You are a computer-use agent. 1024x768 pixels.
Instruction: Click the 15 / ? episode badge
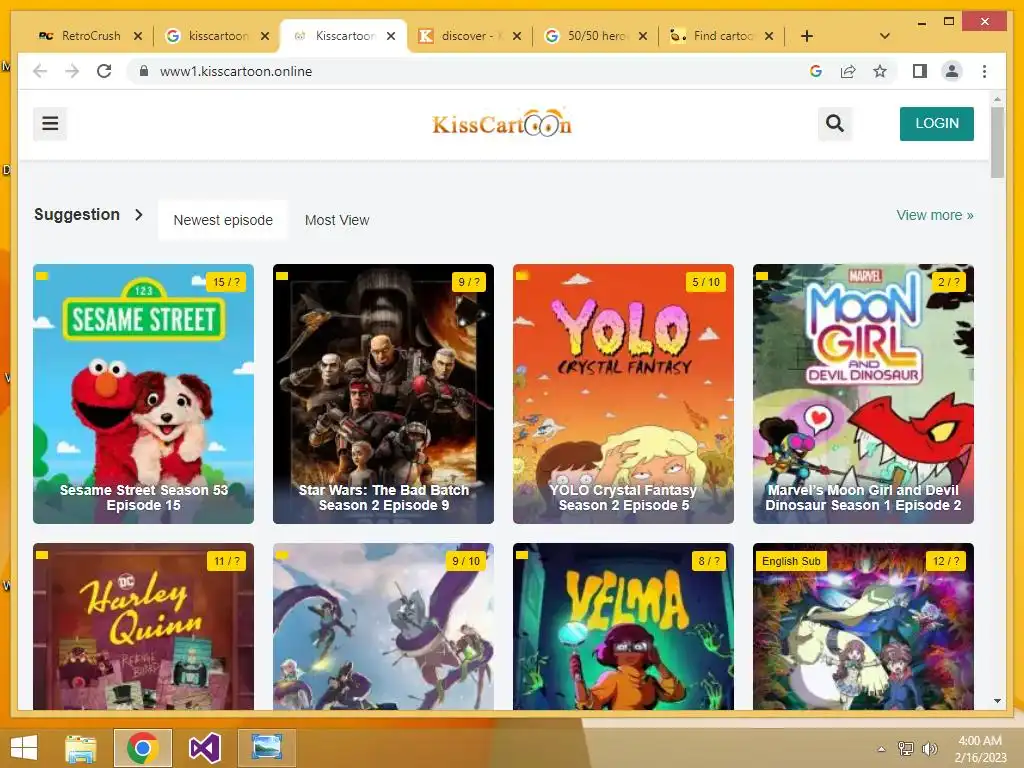pyautogui.click(x=226, y=282)
